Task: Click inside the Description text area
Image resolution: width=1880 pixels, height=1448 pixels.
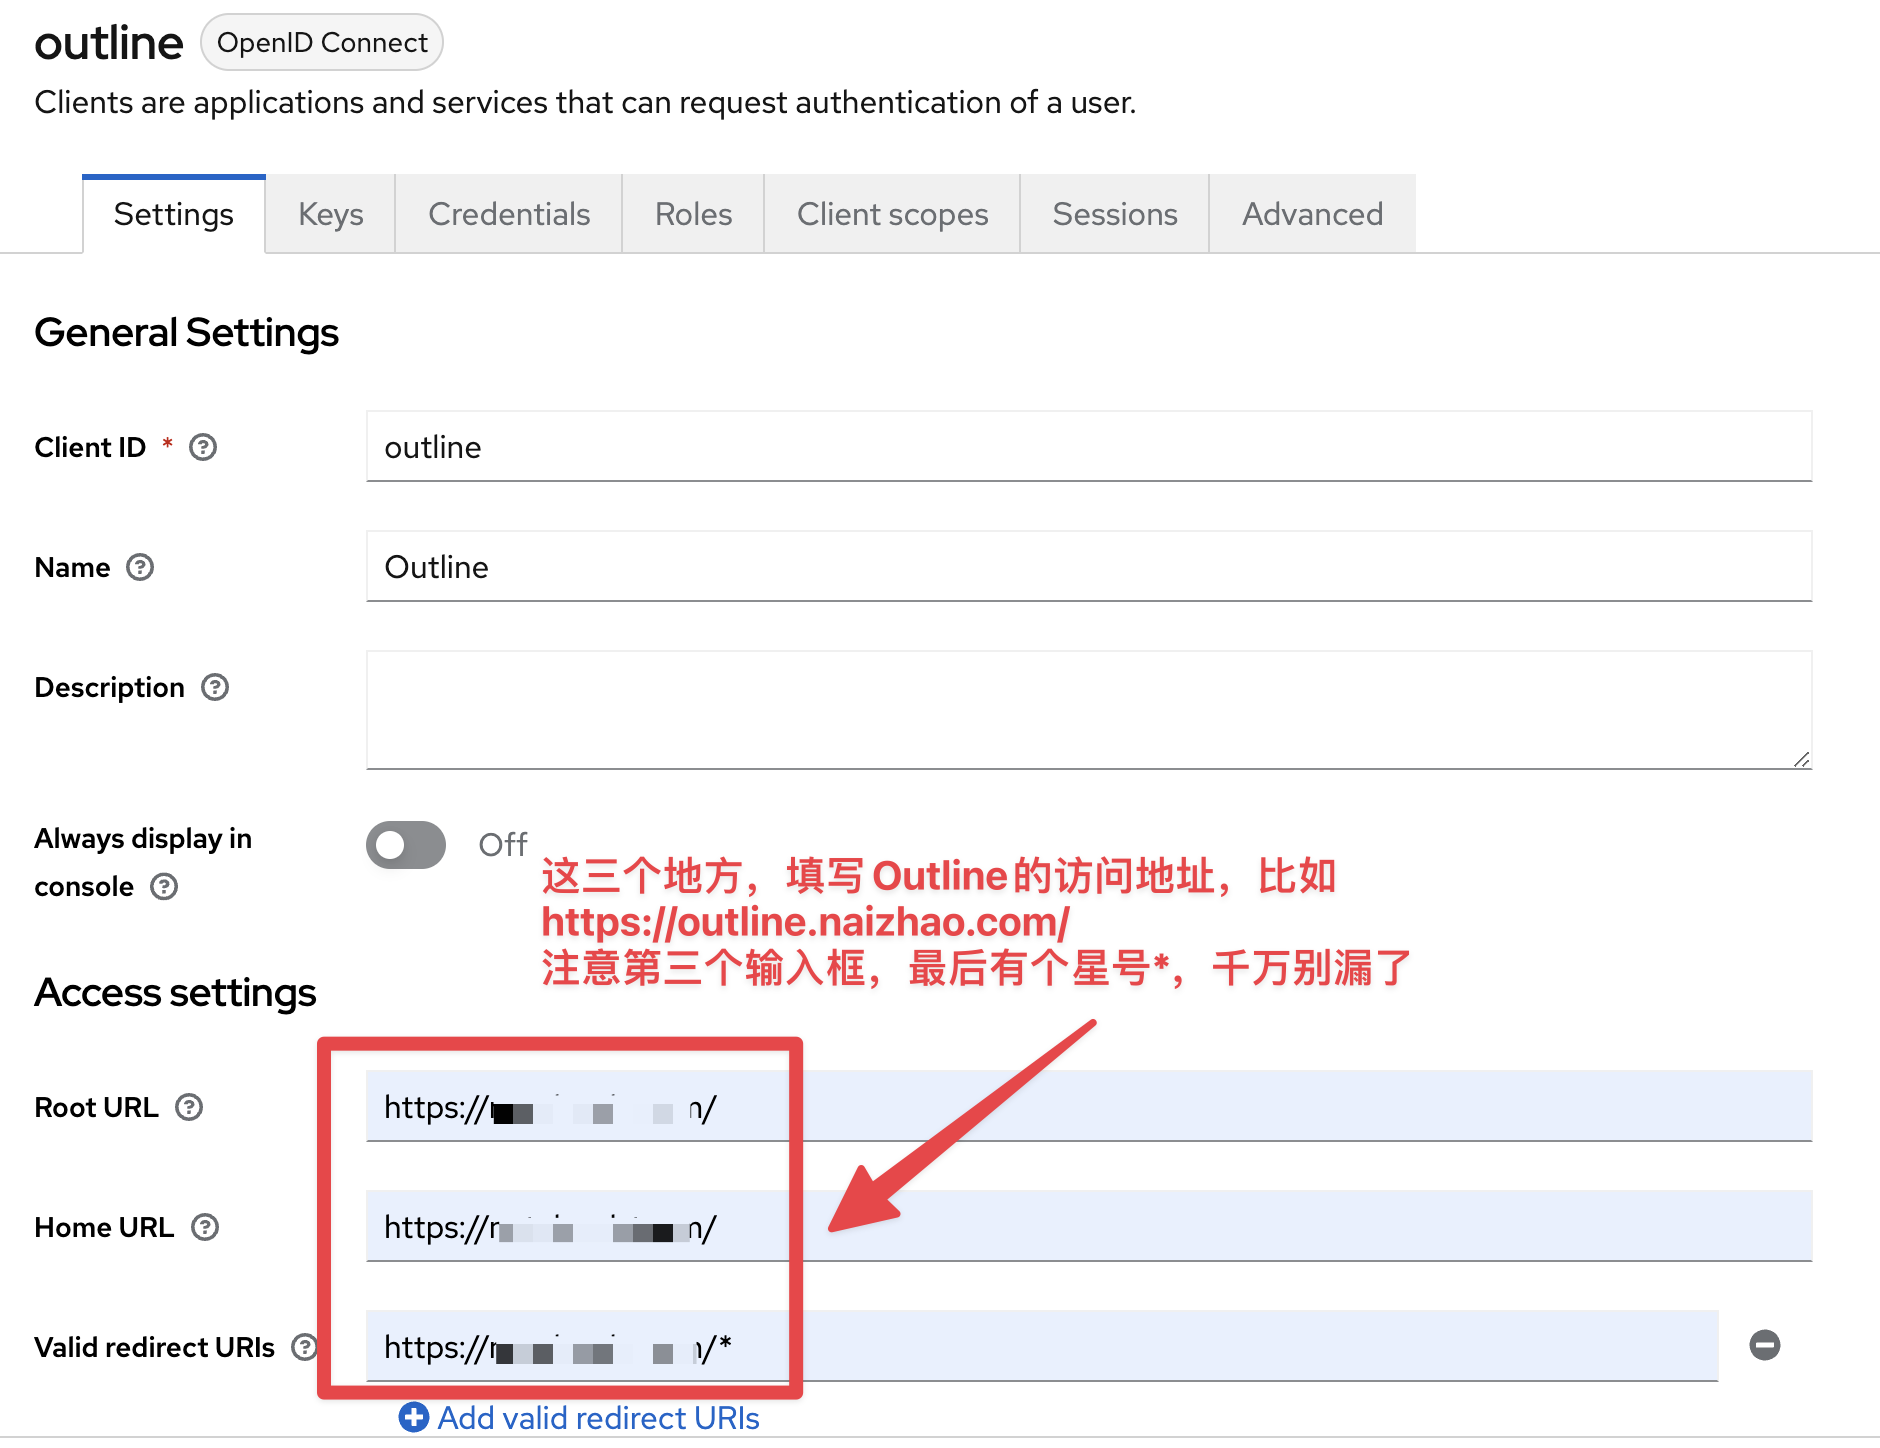Action: tap(1088, 709)
